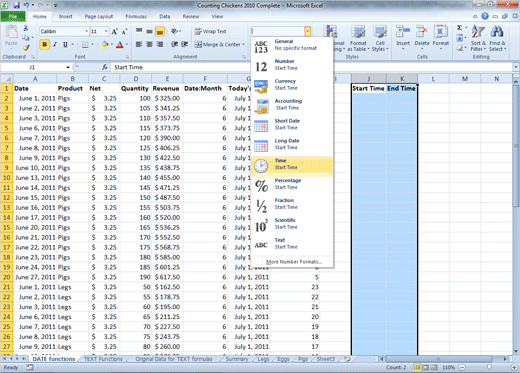Click the Cut scissors icon
520x373 pixels.
pos(26,28)
